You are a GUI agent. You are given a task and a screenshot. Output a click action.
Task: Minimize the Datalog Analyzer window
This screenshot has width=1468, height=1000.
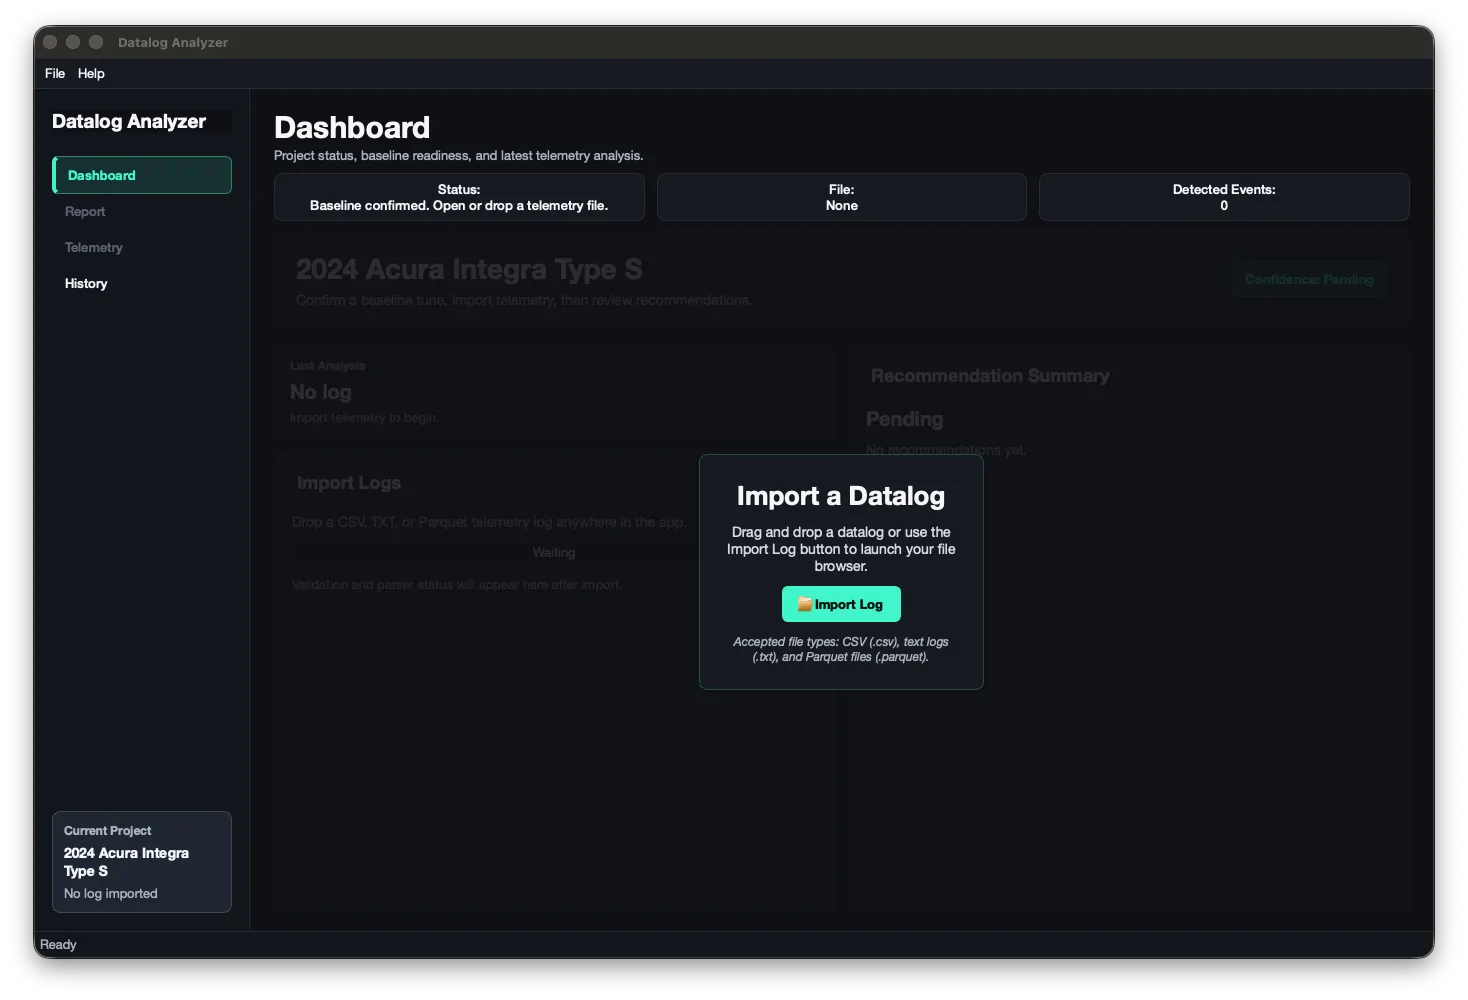(73, 42)
